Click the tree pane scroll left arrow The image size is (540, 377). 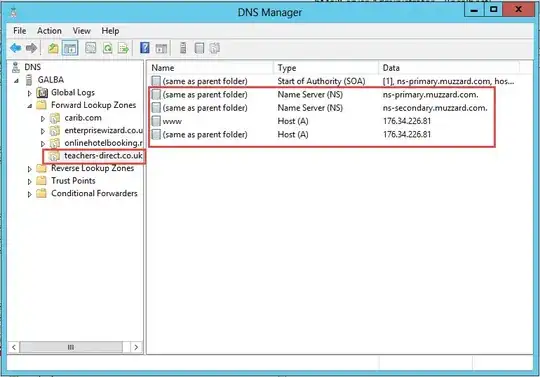(x=14, y=347)
